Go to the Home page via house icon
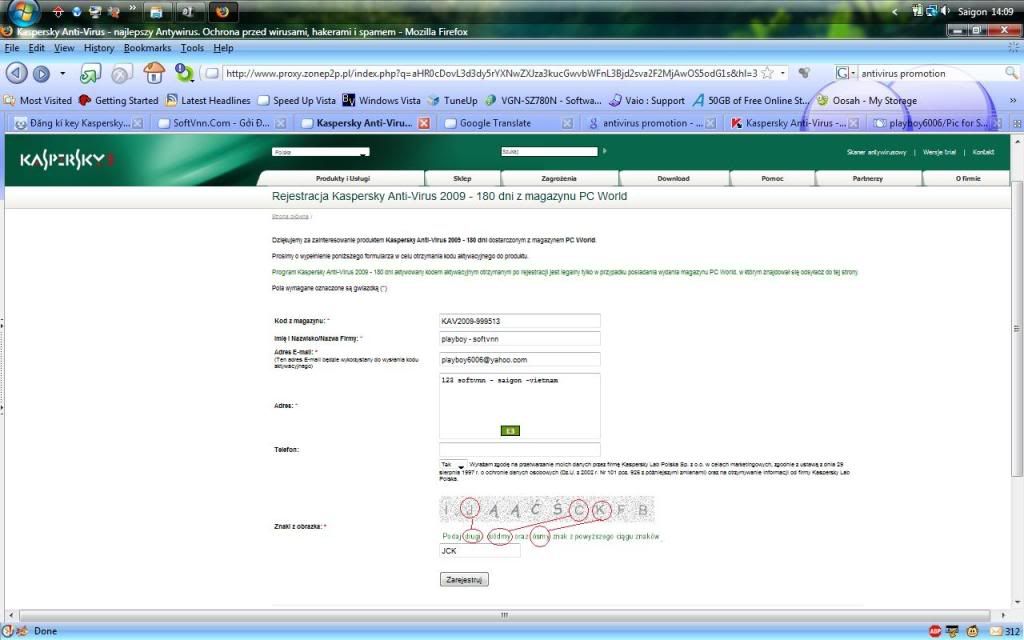This screenshot has width=1024, height=640. 154,72
